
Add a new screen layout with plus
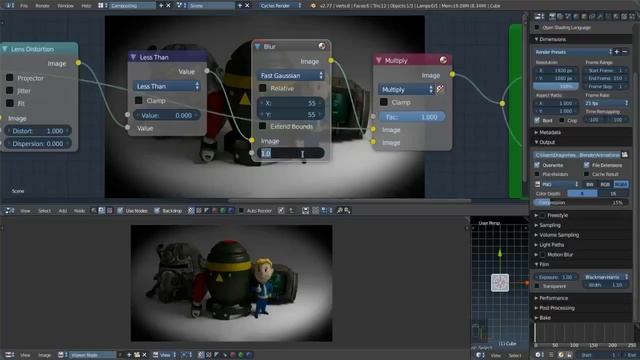pos(161,6)
